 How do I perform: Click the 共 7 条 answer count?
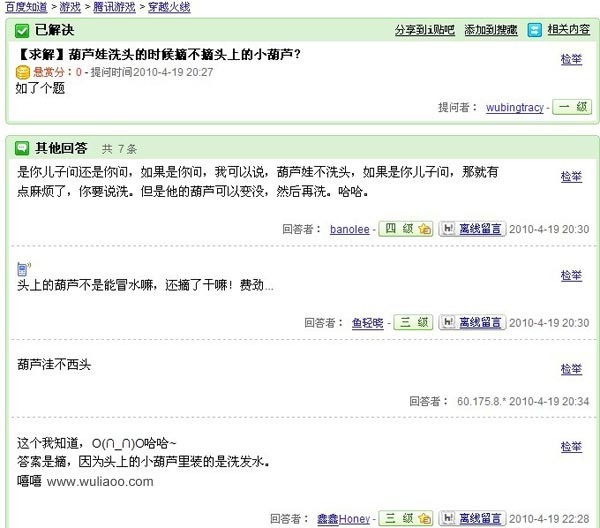119,149
